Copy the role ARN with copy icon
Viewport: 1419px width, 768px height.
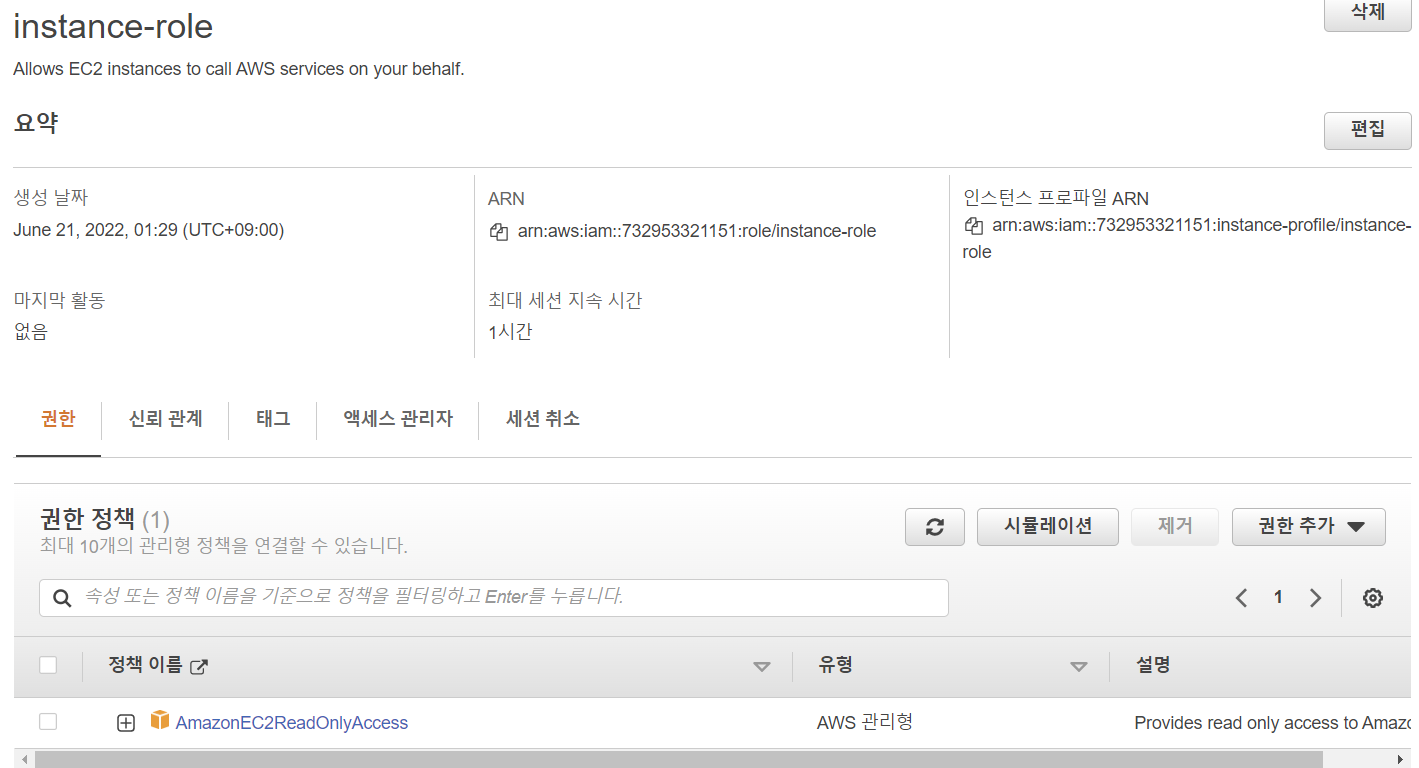coord(499,232)
